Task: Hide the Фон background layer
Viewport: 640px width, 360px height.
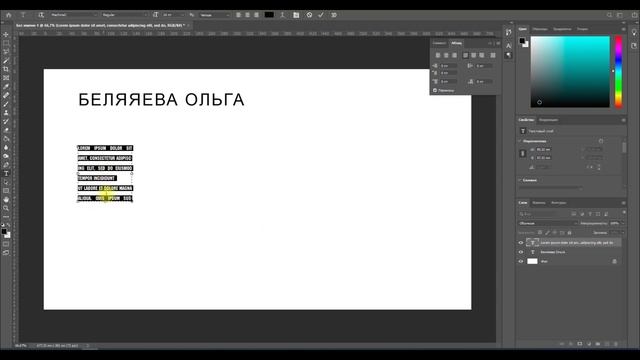Action: point(521,262)
